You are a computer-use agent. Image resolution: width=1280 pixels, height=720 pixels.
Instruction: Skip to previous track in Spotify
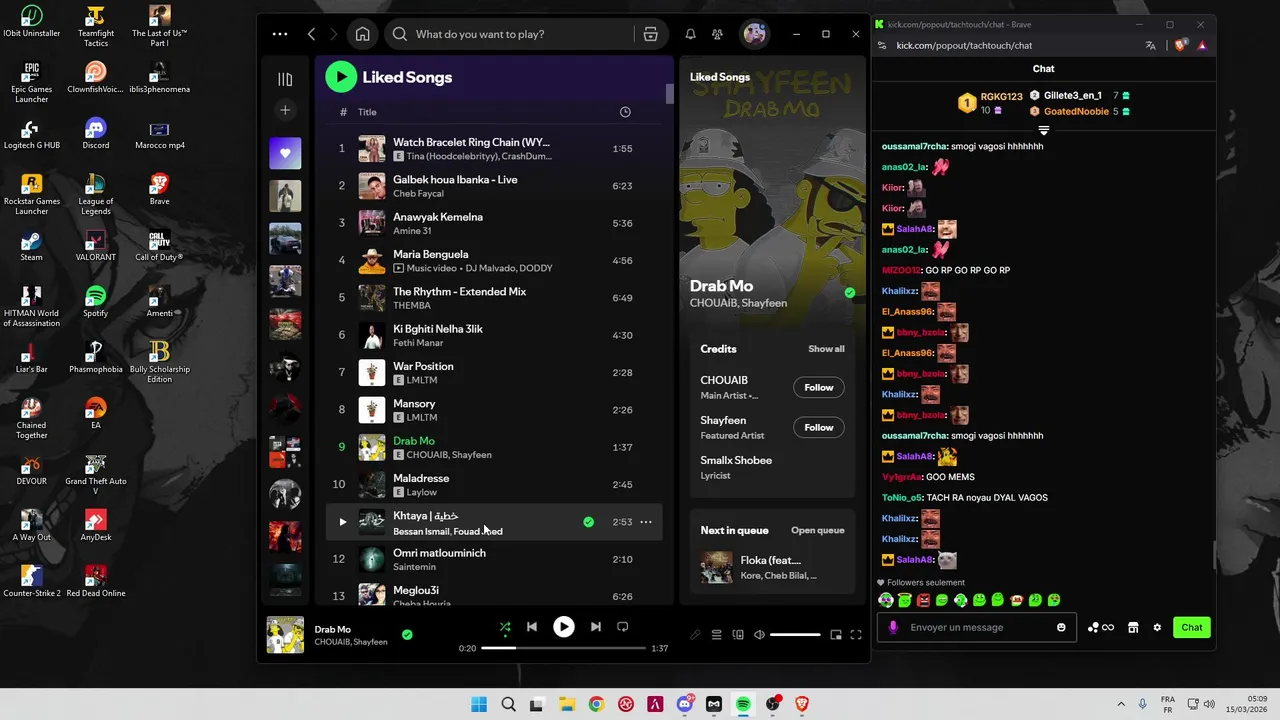tap(532, 627)
